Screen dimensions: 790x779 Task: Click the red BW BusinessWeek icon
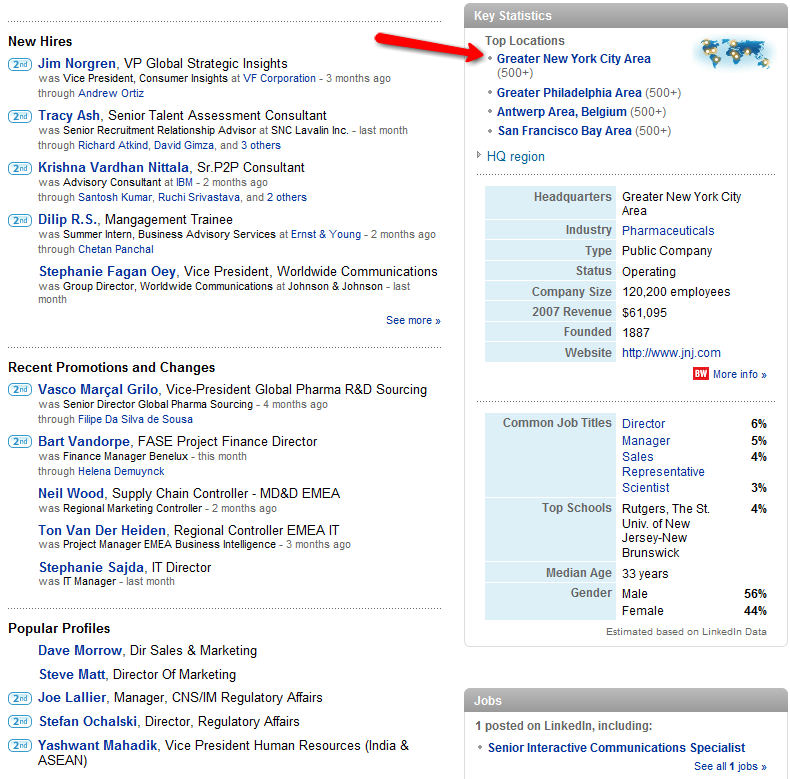pos(700,373)
